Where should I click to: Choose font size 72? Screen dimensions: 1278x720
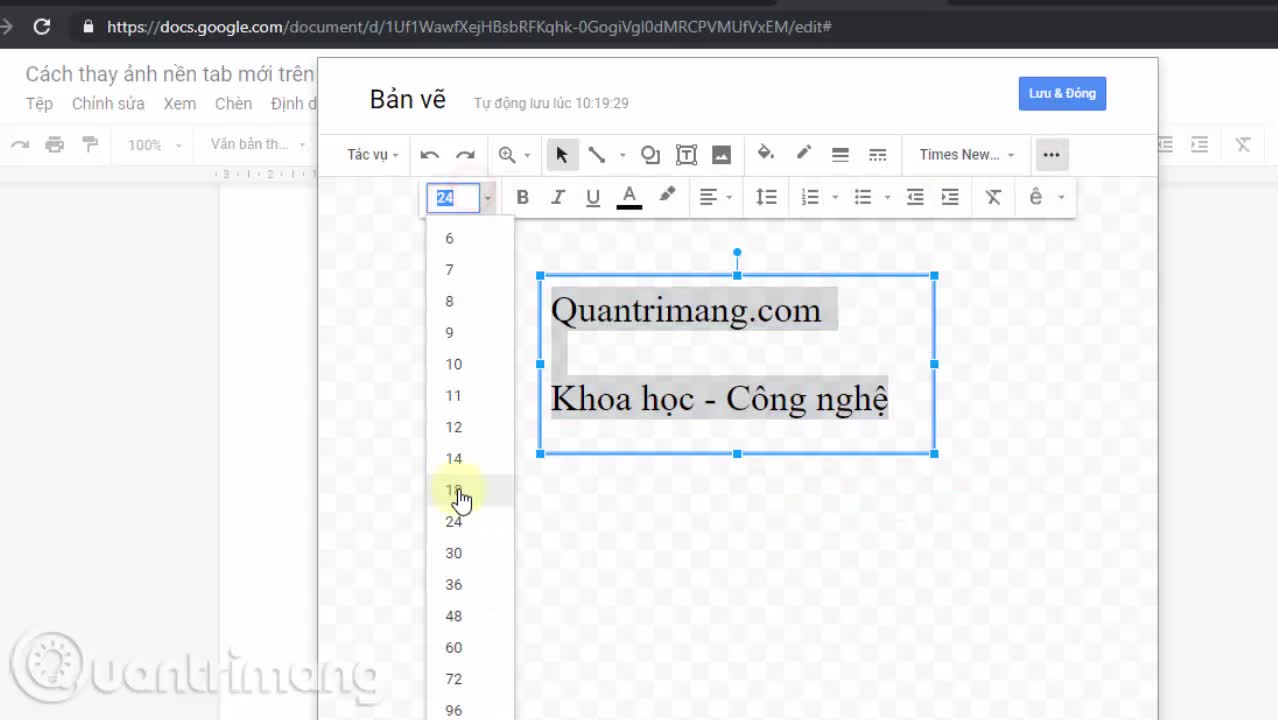pyautogui.click(x=470, y=679)
